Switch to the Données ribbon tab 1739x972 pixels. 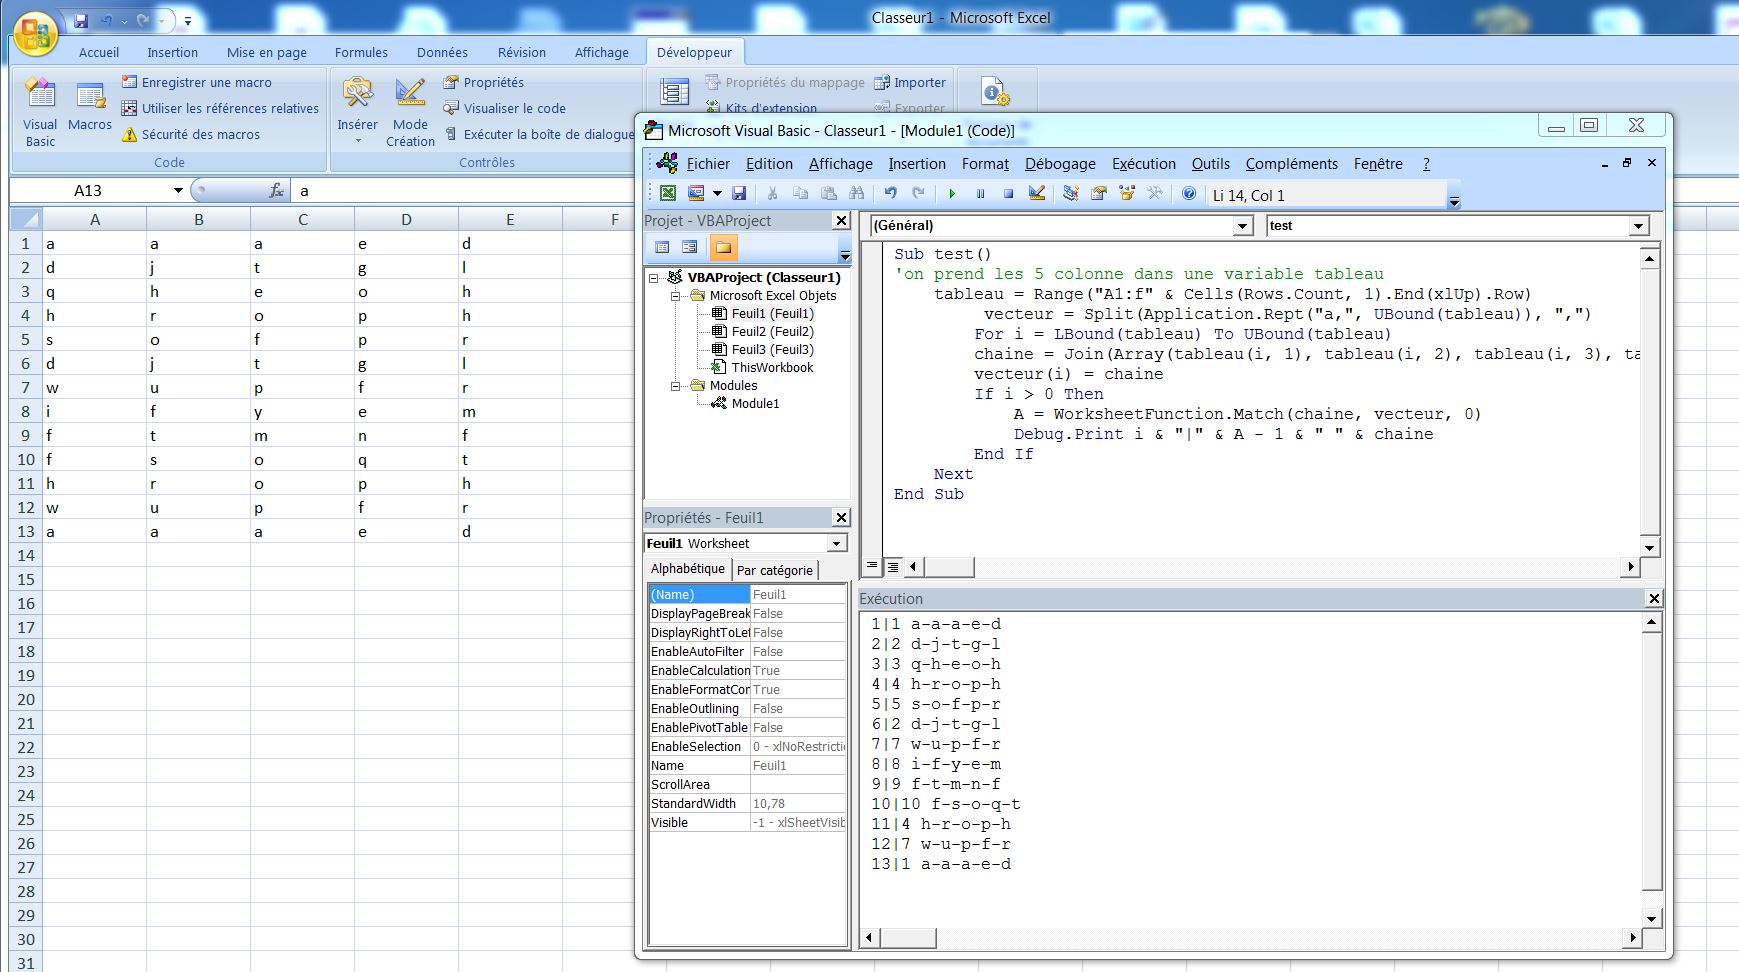click(x=442, y=52)
